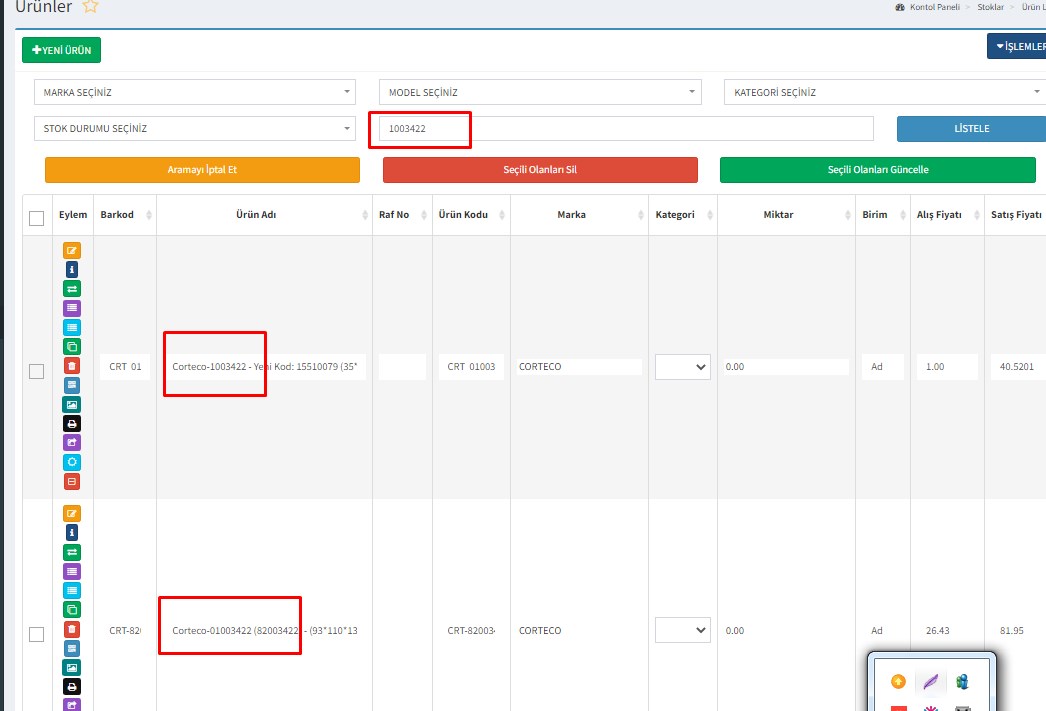Click the green transfer arrows icon in second row
1046x711 pixels.
click(x=72, y=552)
